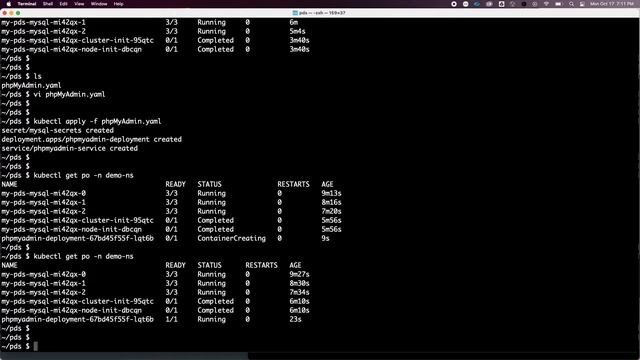Screen dimensions: 640x360
Task: Open the Window menu
Action: click(x=99, y=4)
